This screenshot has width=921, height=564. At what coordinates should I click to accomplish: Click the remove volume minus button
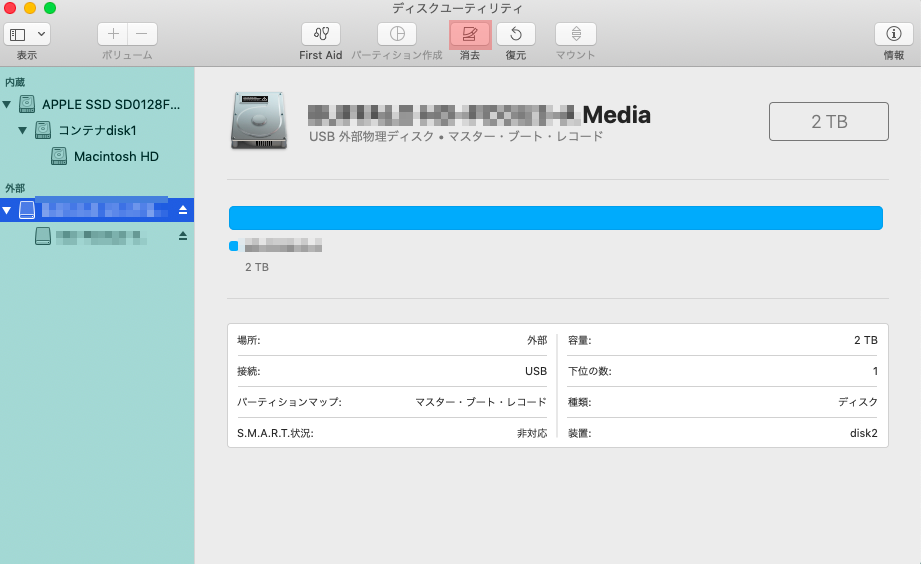(x=142, y=34)
